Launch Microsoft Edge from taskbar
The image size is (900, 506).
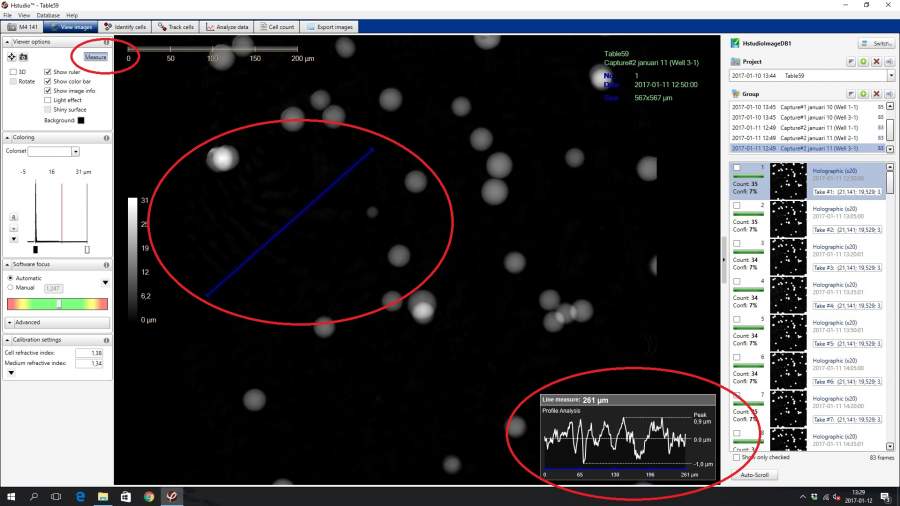pyautogui.click(x=80, y=496)
